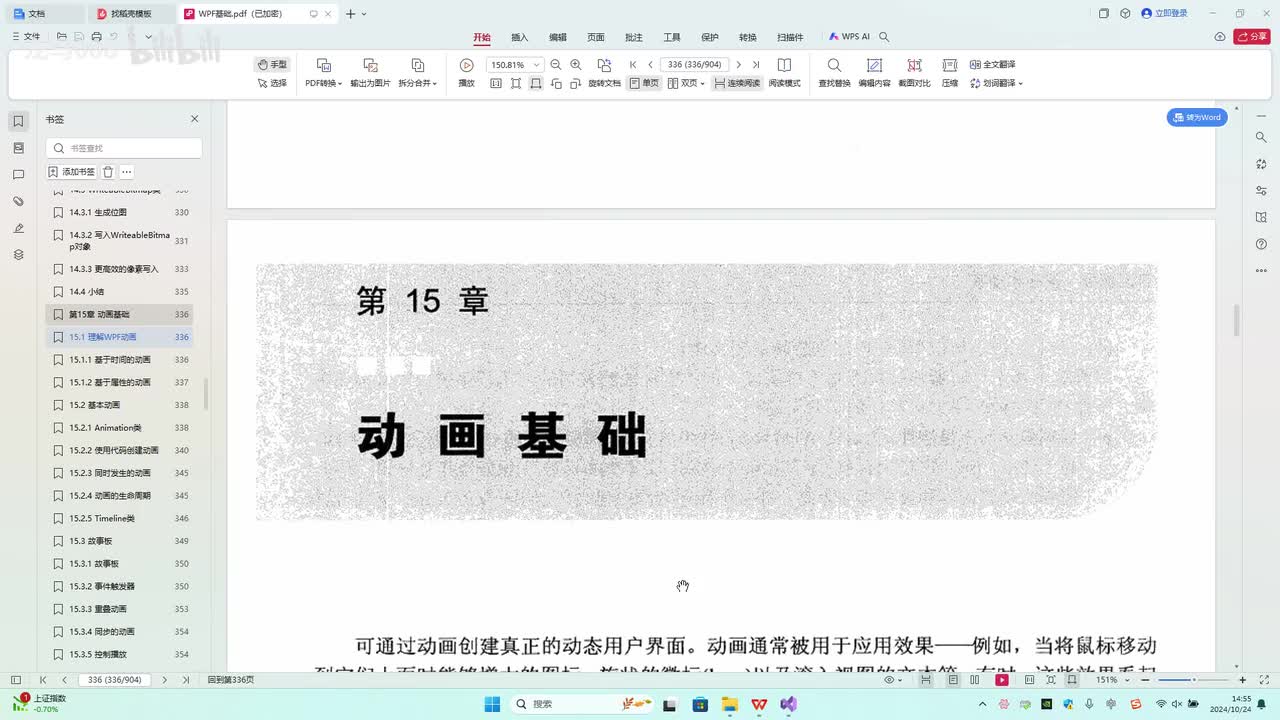Toggle 连续阅读 continuous reading
Image resolution: width=1280 pixels, height=720 pixels.
(x=737, y=83)
